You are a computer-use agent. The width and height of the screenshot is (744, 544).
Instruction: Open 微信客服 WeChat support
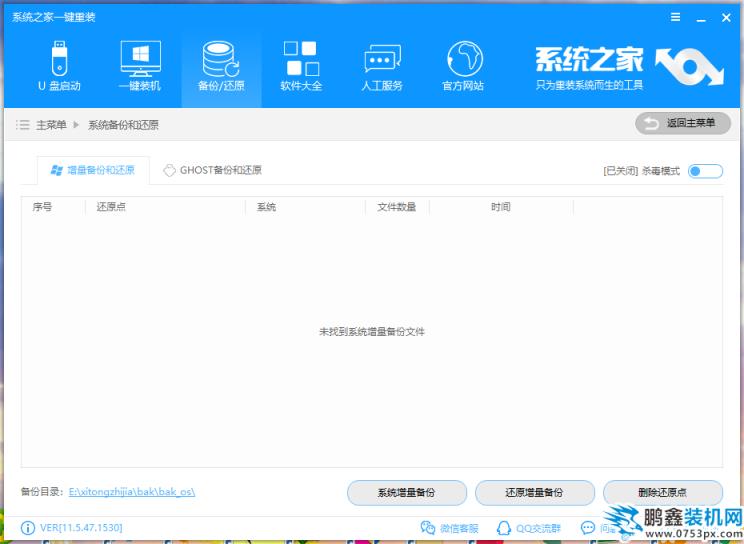(x=449, y=528)
